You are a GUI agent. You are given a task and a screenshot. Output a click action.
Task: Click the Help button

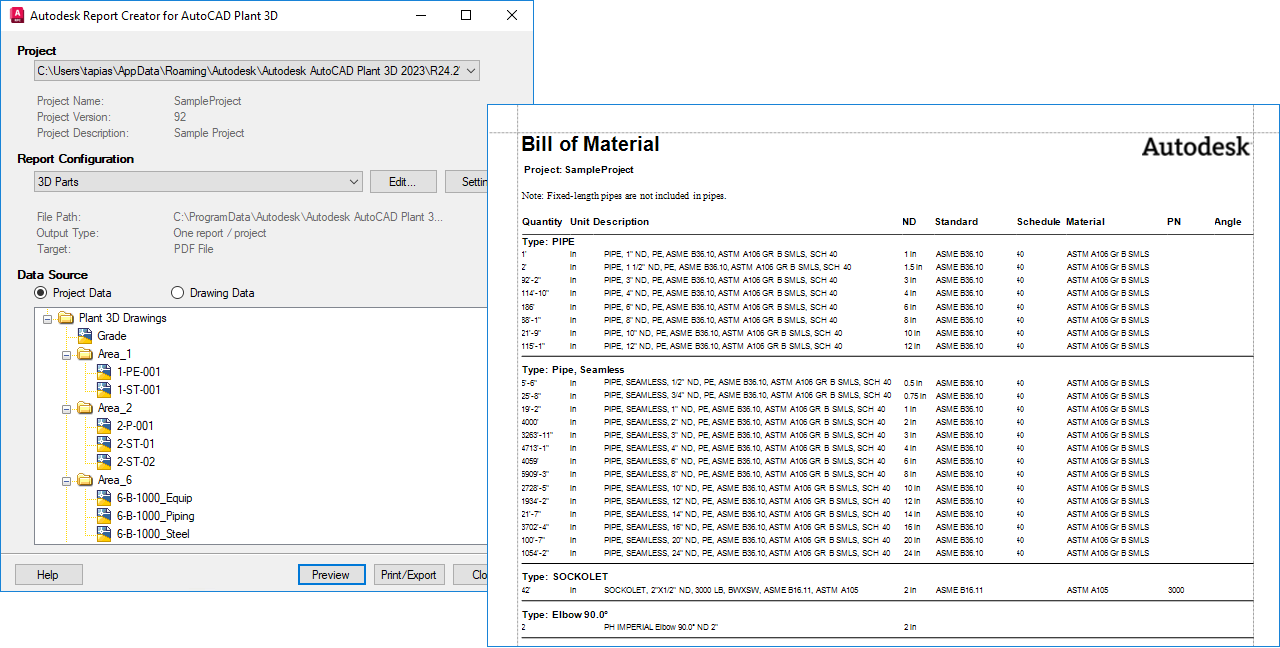[x=48, y=575]
